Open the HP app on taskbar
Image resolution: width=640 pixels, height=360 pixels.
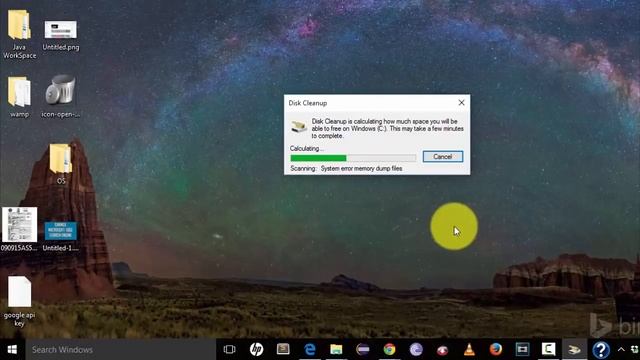(256, 349)
